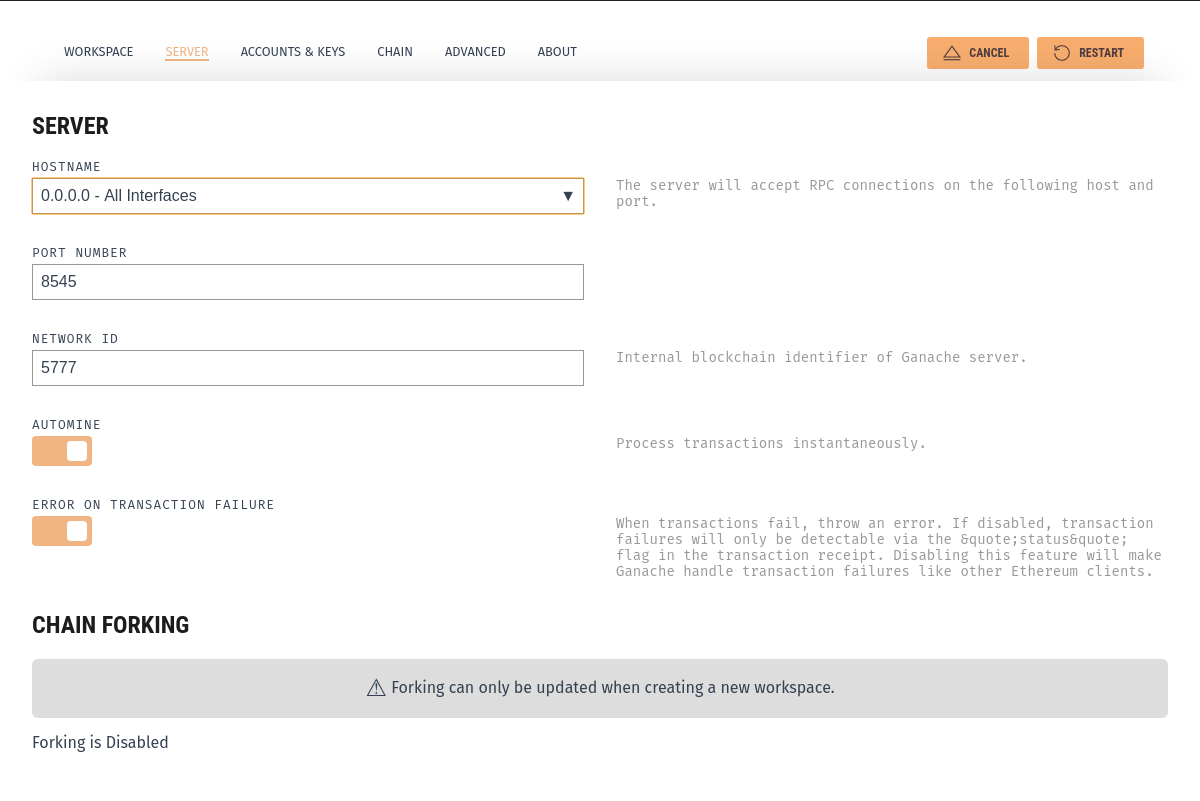Click the Network ID field showing 5777
This screenshot has width=1200, height=801.
[308, 368]
